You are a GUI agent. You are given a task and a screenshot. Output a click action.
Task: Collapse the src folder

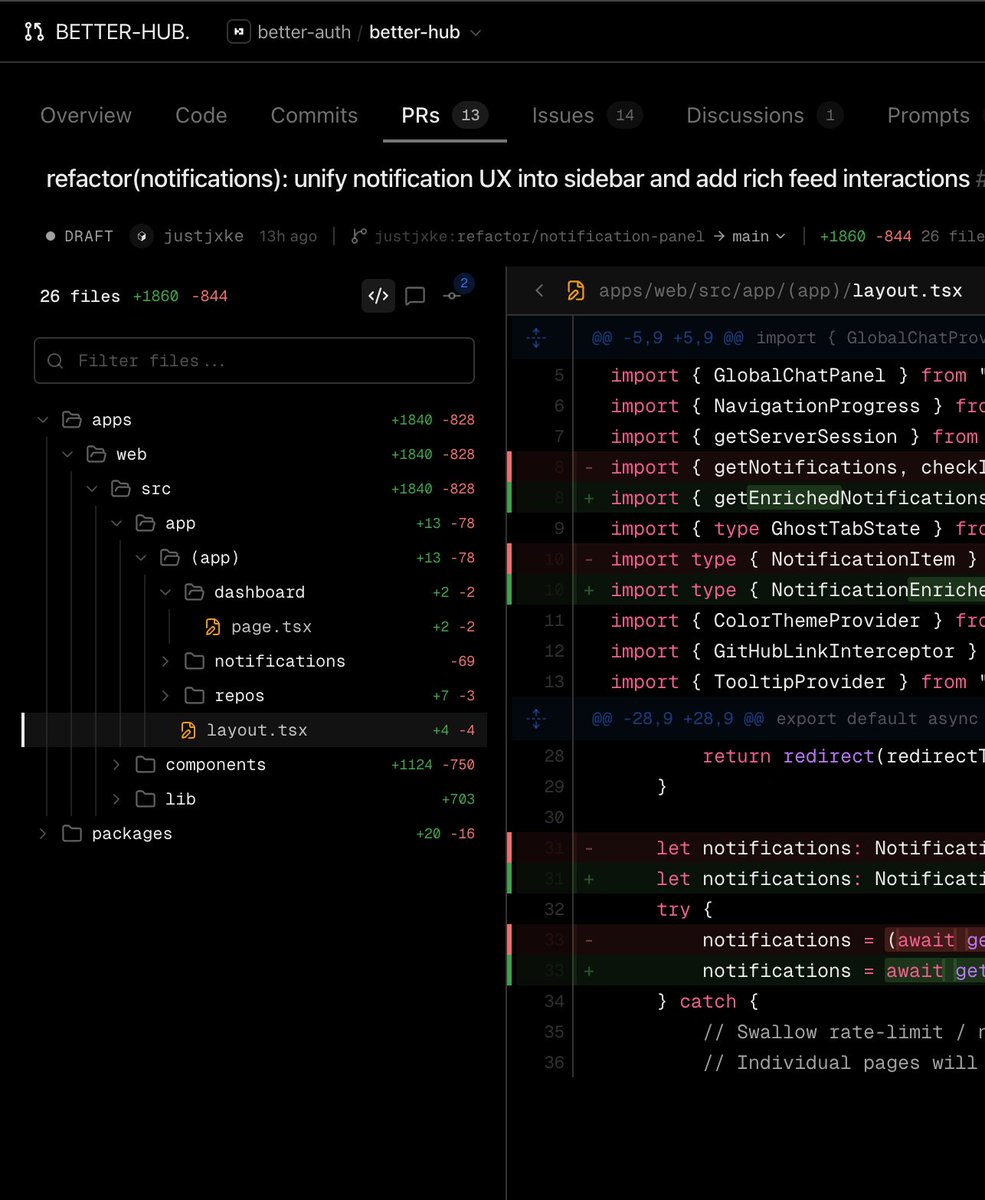coord(92,489)
